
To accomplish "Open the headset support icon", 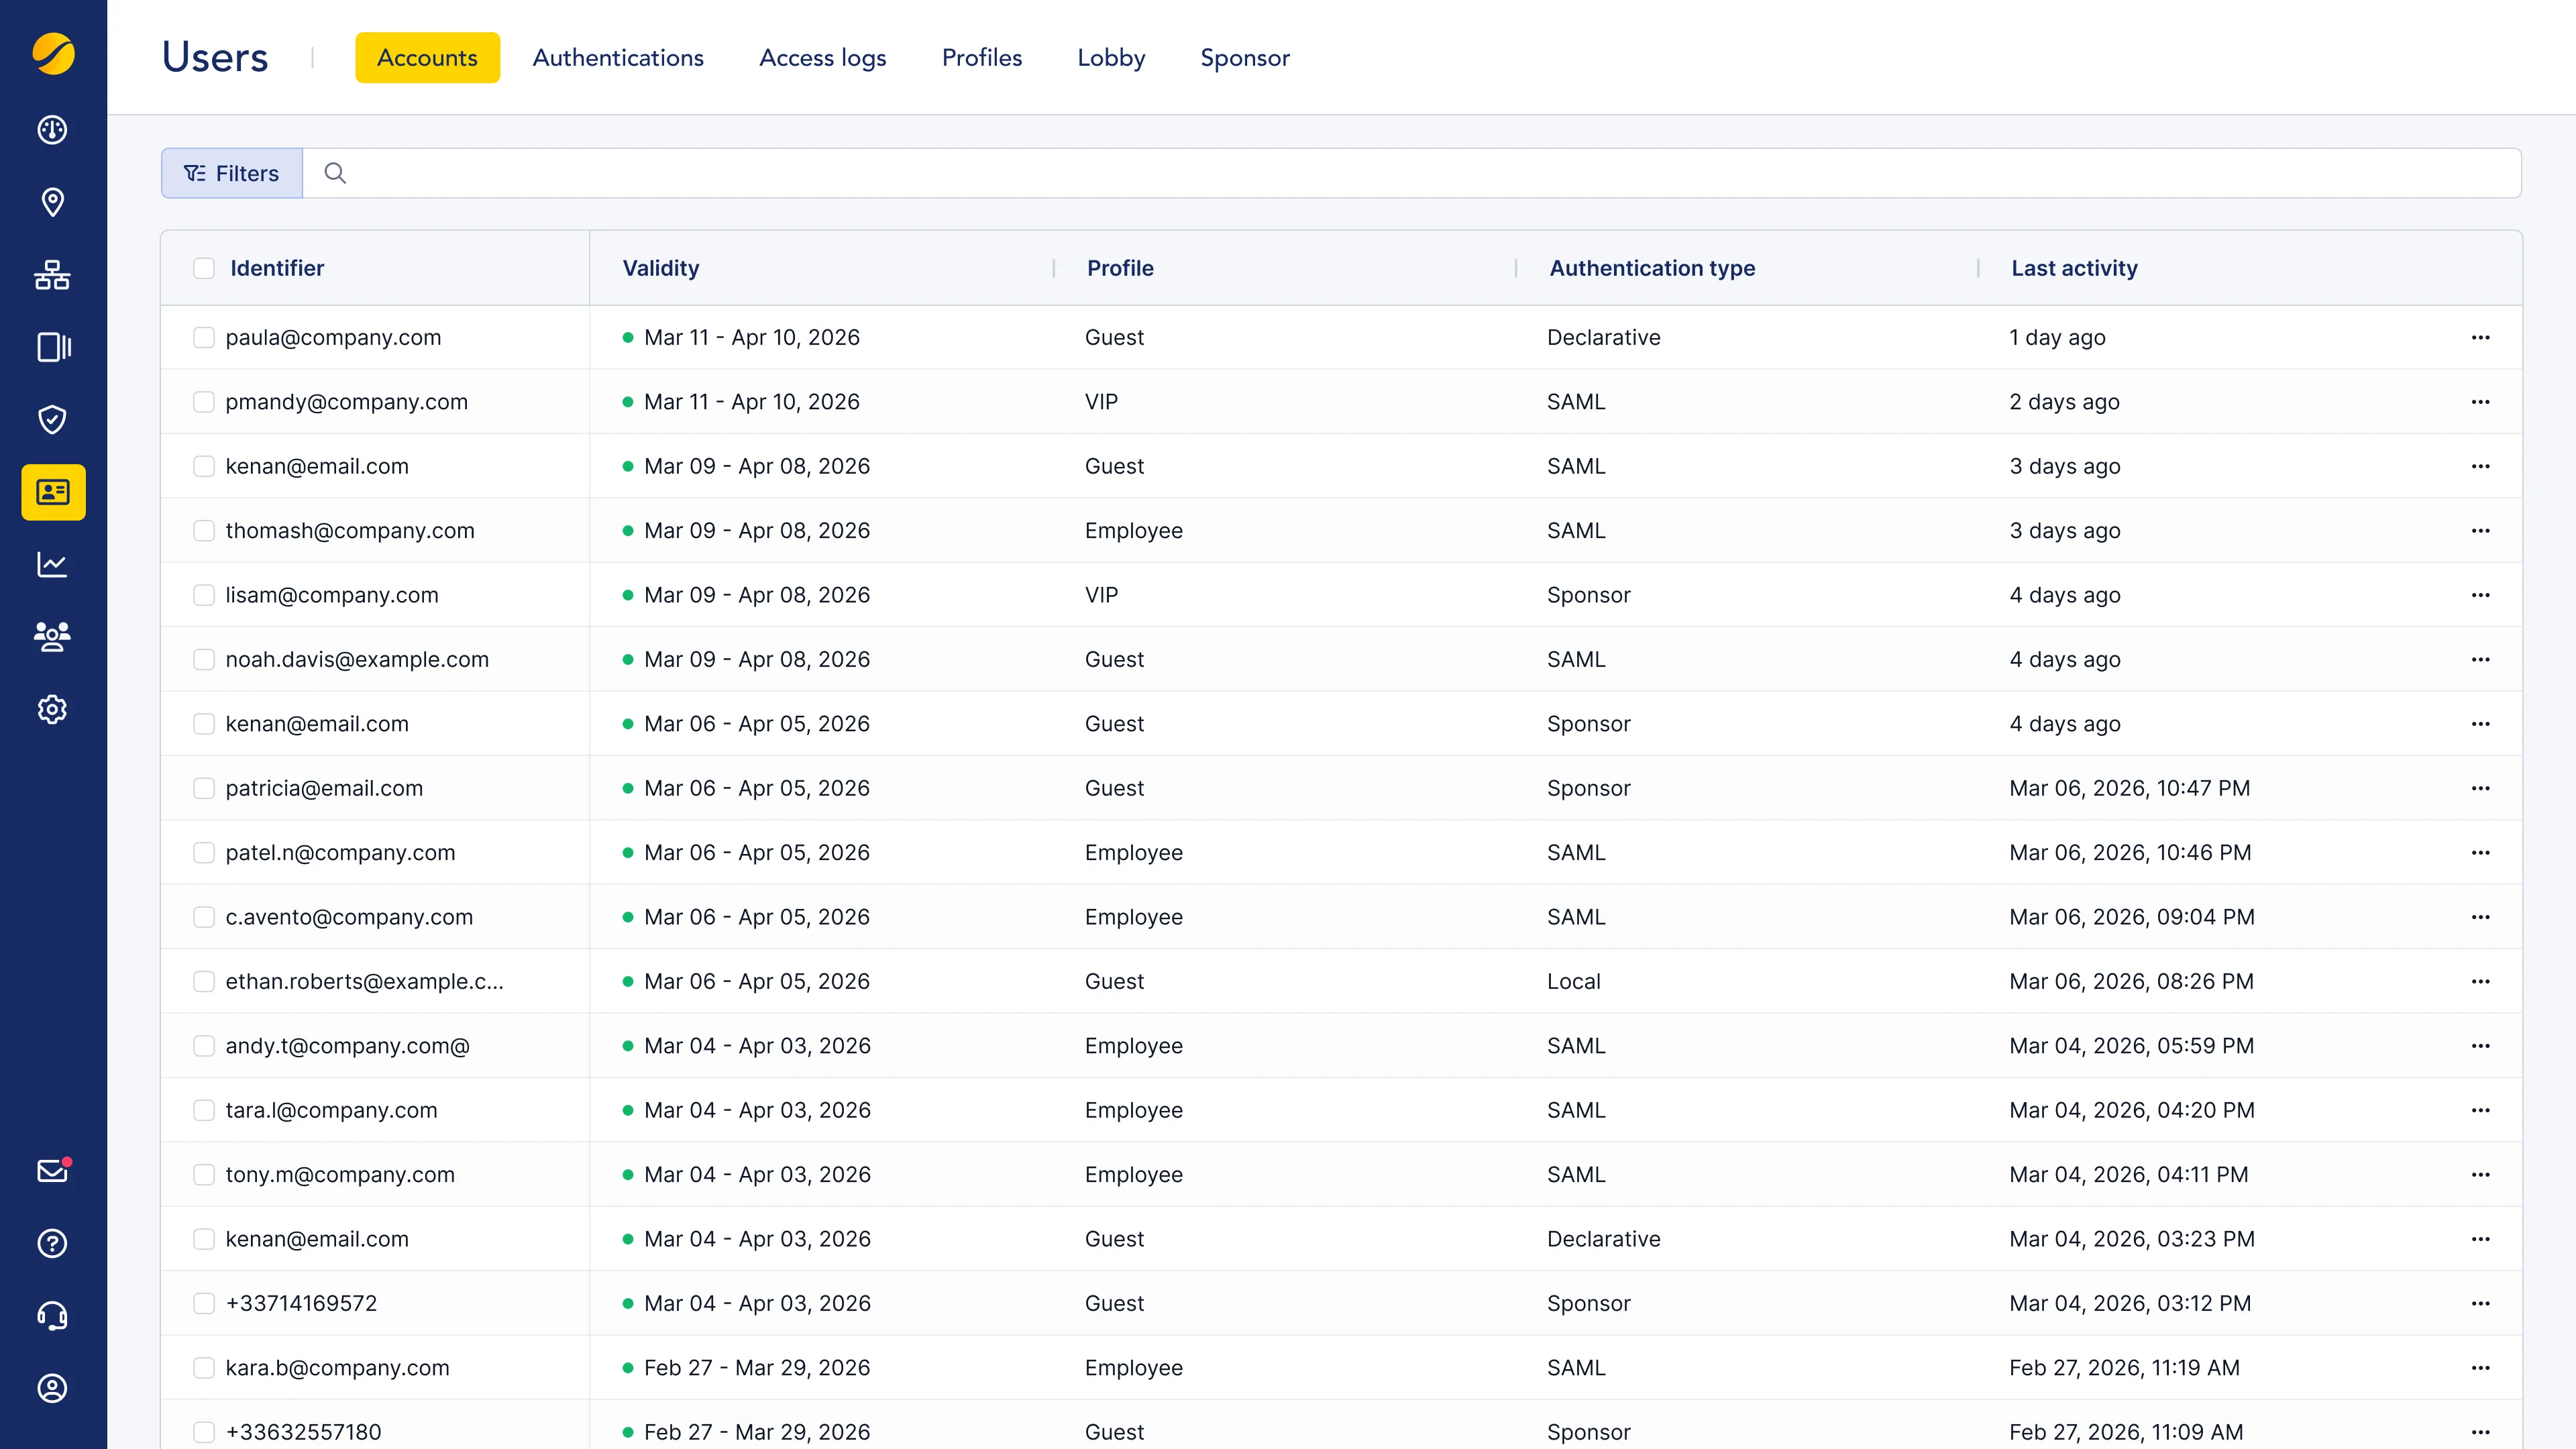I will point(52,1316).
